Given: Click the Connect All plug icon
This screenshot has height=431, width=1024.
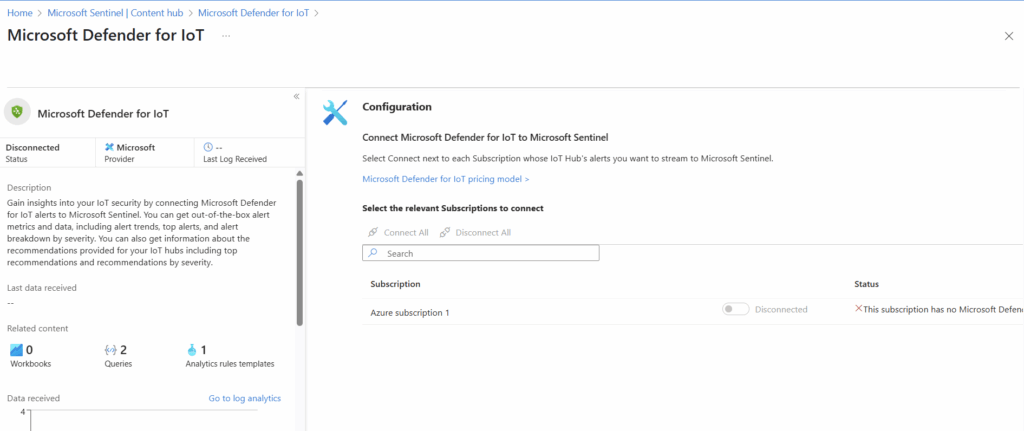Looking at the screenshot, I should click(373, 232).
